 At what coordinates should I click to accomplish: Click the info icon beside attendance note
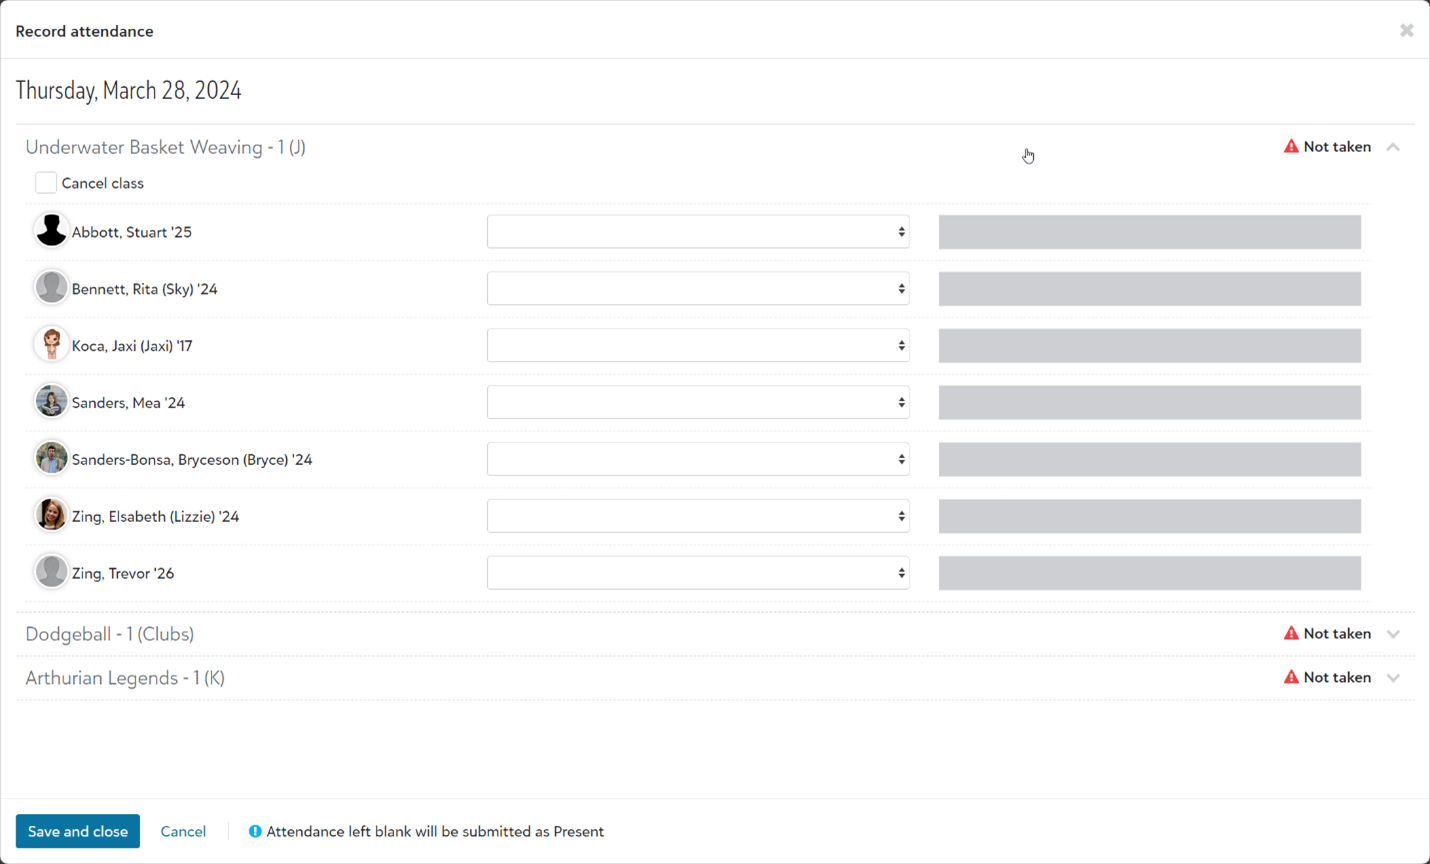(x=255, y=832)
